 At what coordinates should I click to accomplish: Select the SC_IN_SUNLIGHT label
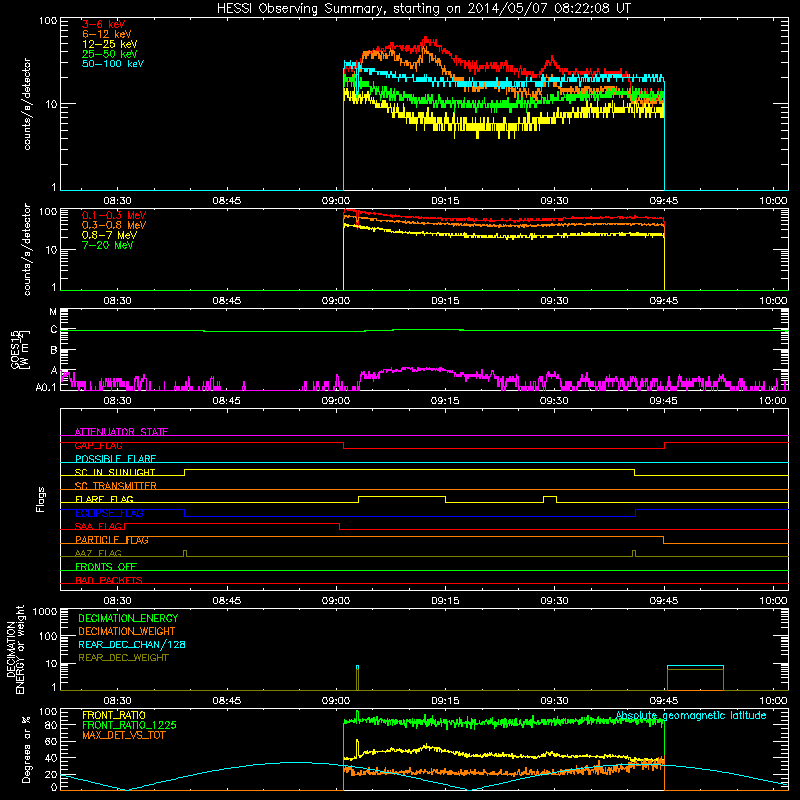tap(115, 472)
